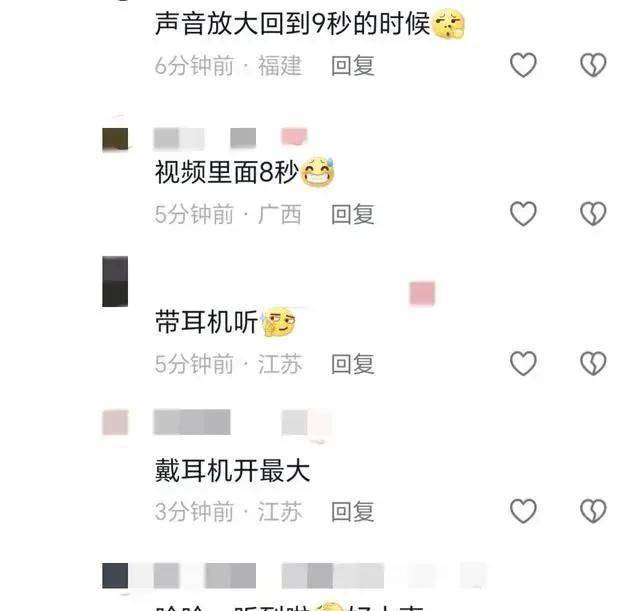Open avatar of 戴耳机开最大 commenter
Image resolution: width=640 pixels, height=611 pixels.
(x=115, y=422)
